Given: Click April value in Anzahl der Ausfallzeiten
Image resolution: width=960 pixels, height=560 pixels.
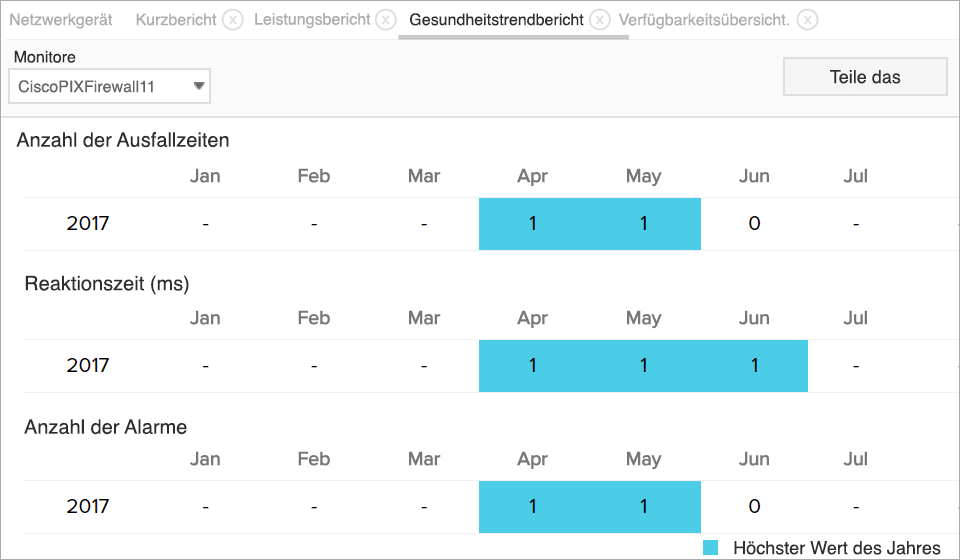Looking at the screenshot, I should 533,224.
